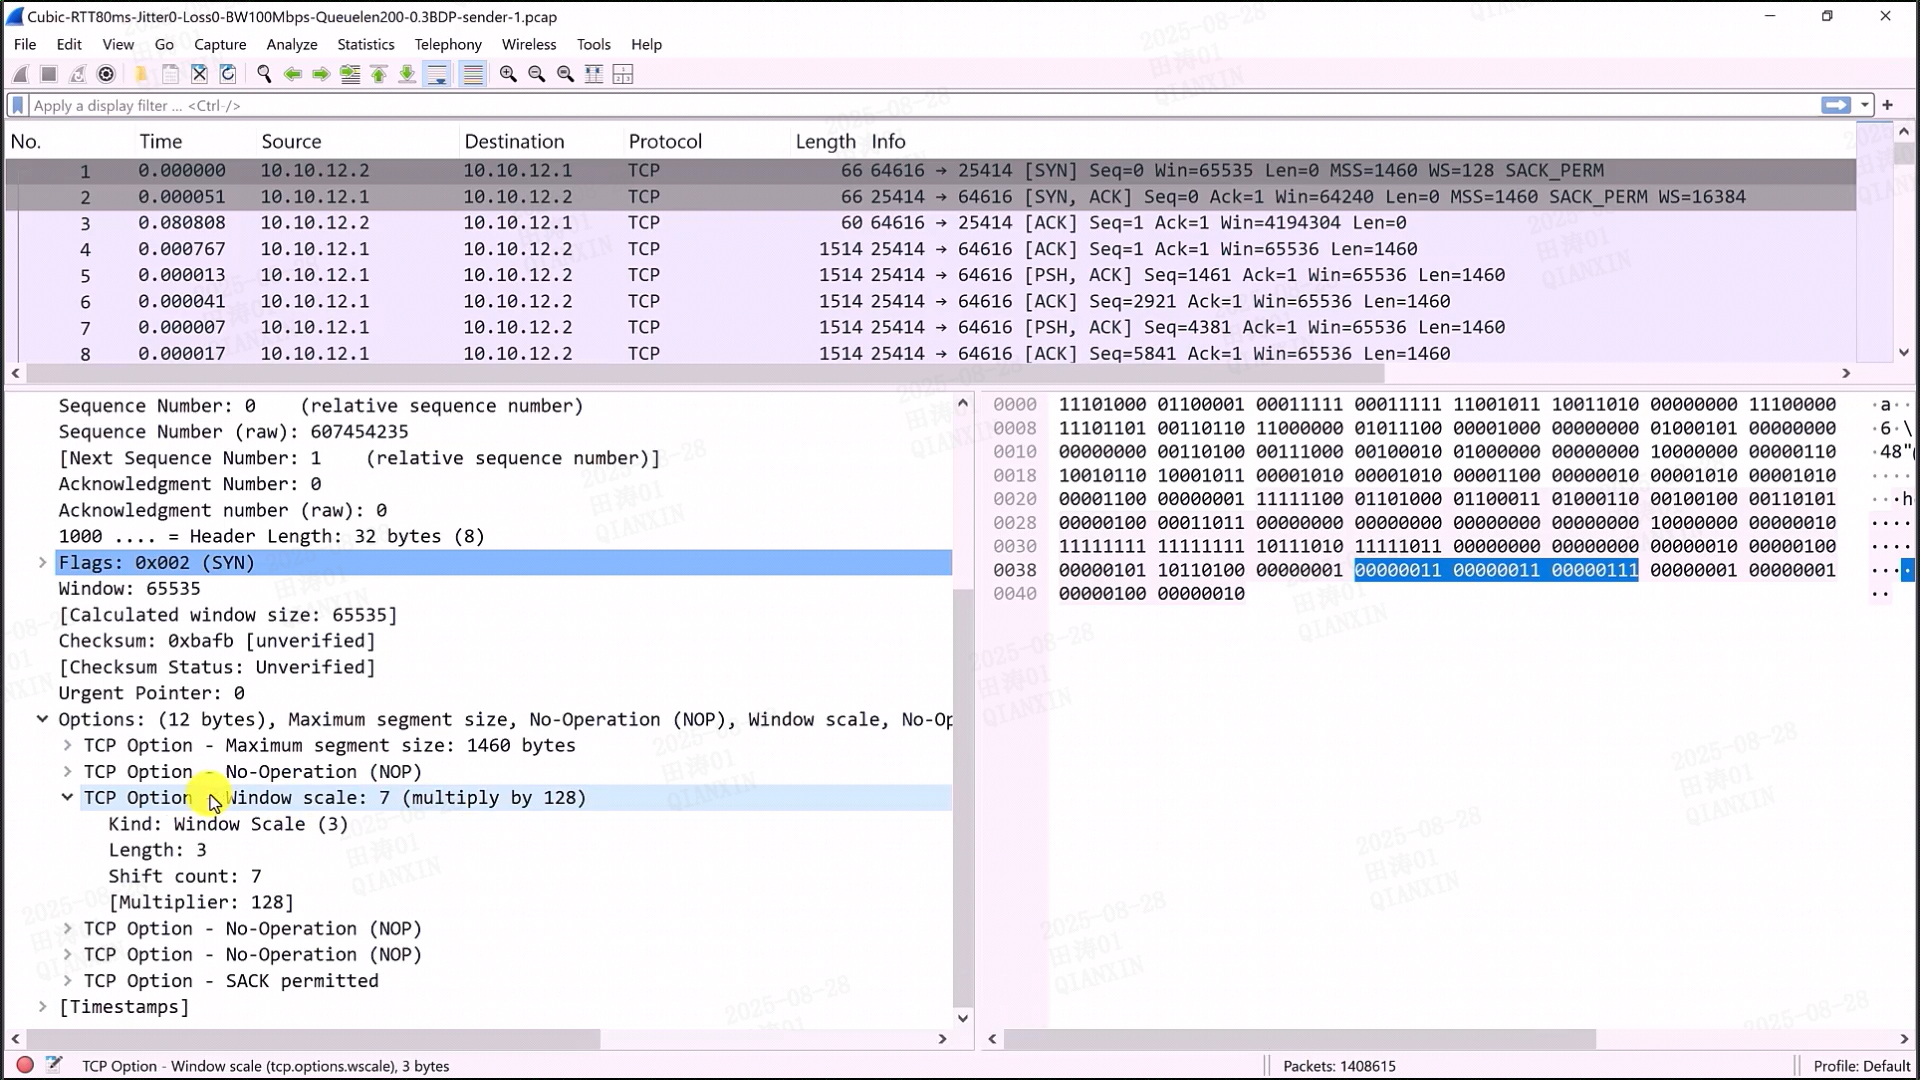This screenshot has height=1080, width=1920.
Task: Open the Analyze menu
Action: pyautogui.click(x=291, y=44)
